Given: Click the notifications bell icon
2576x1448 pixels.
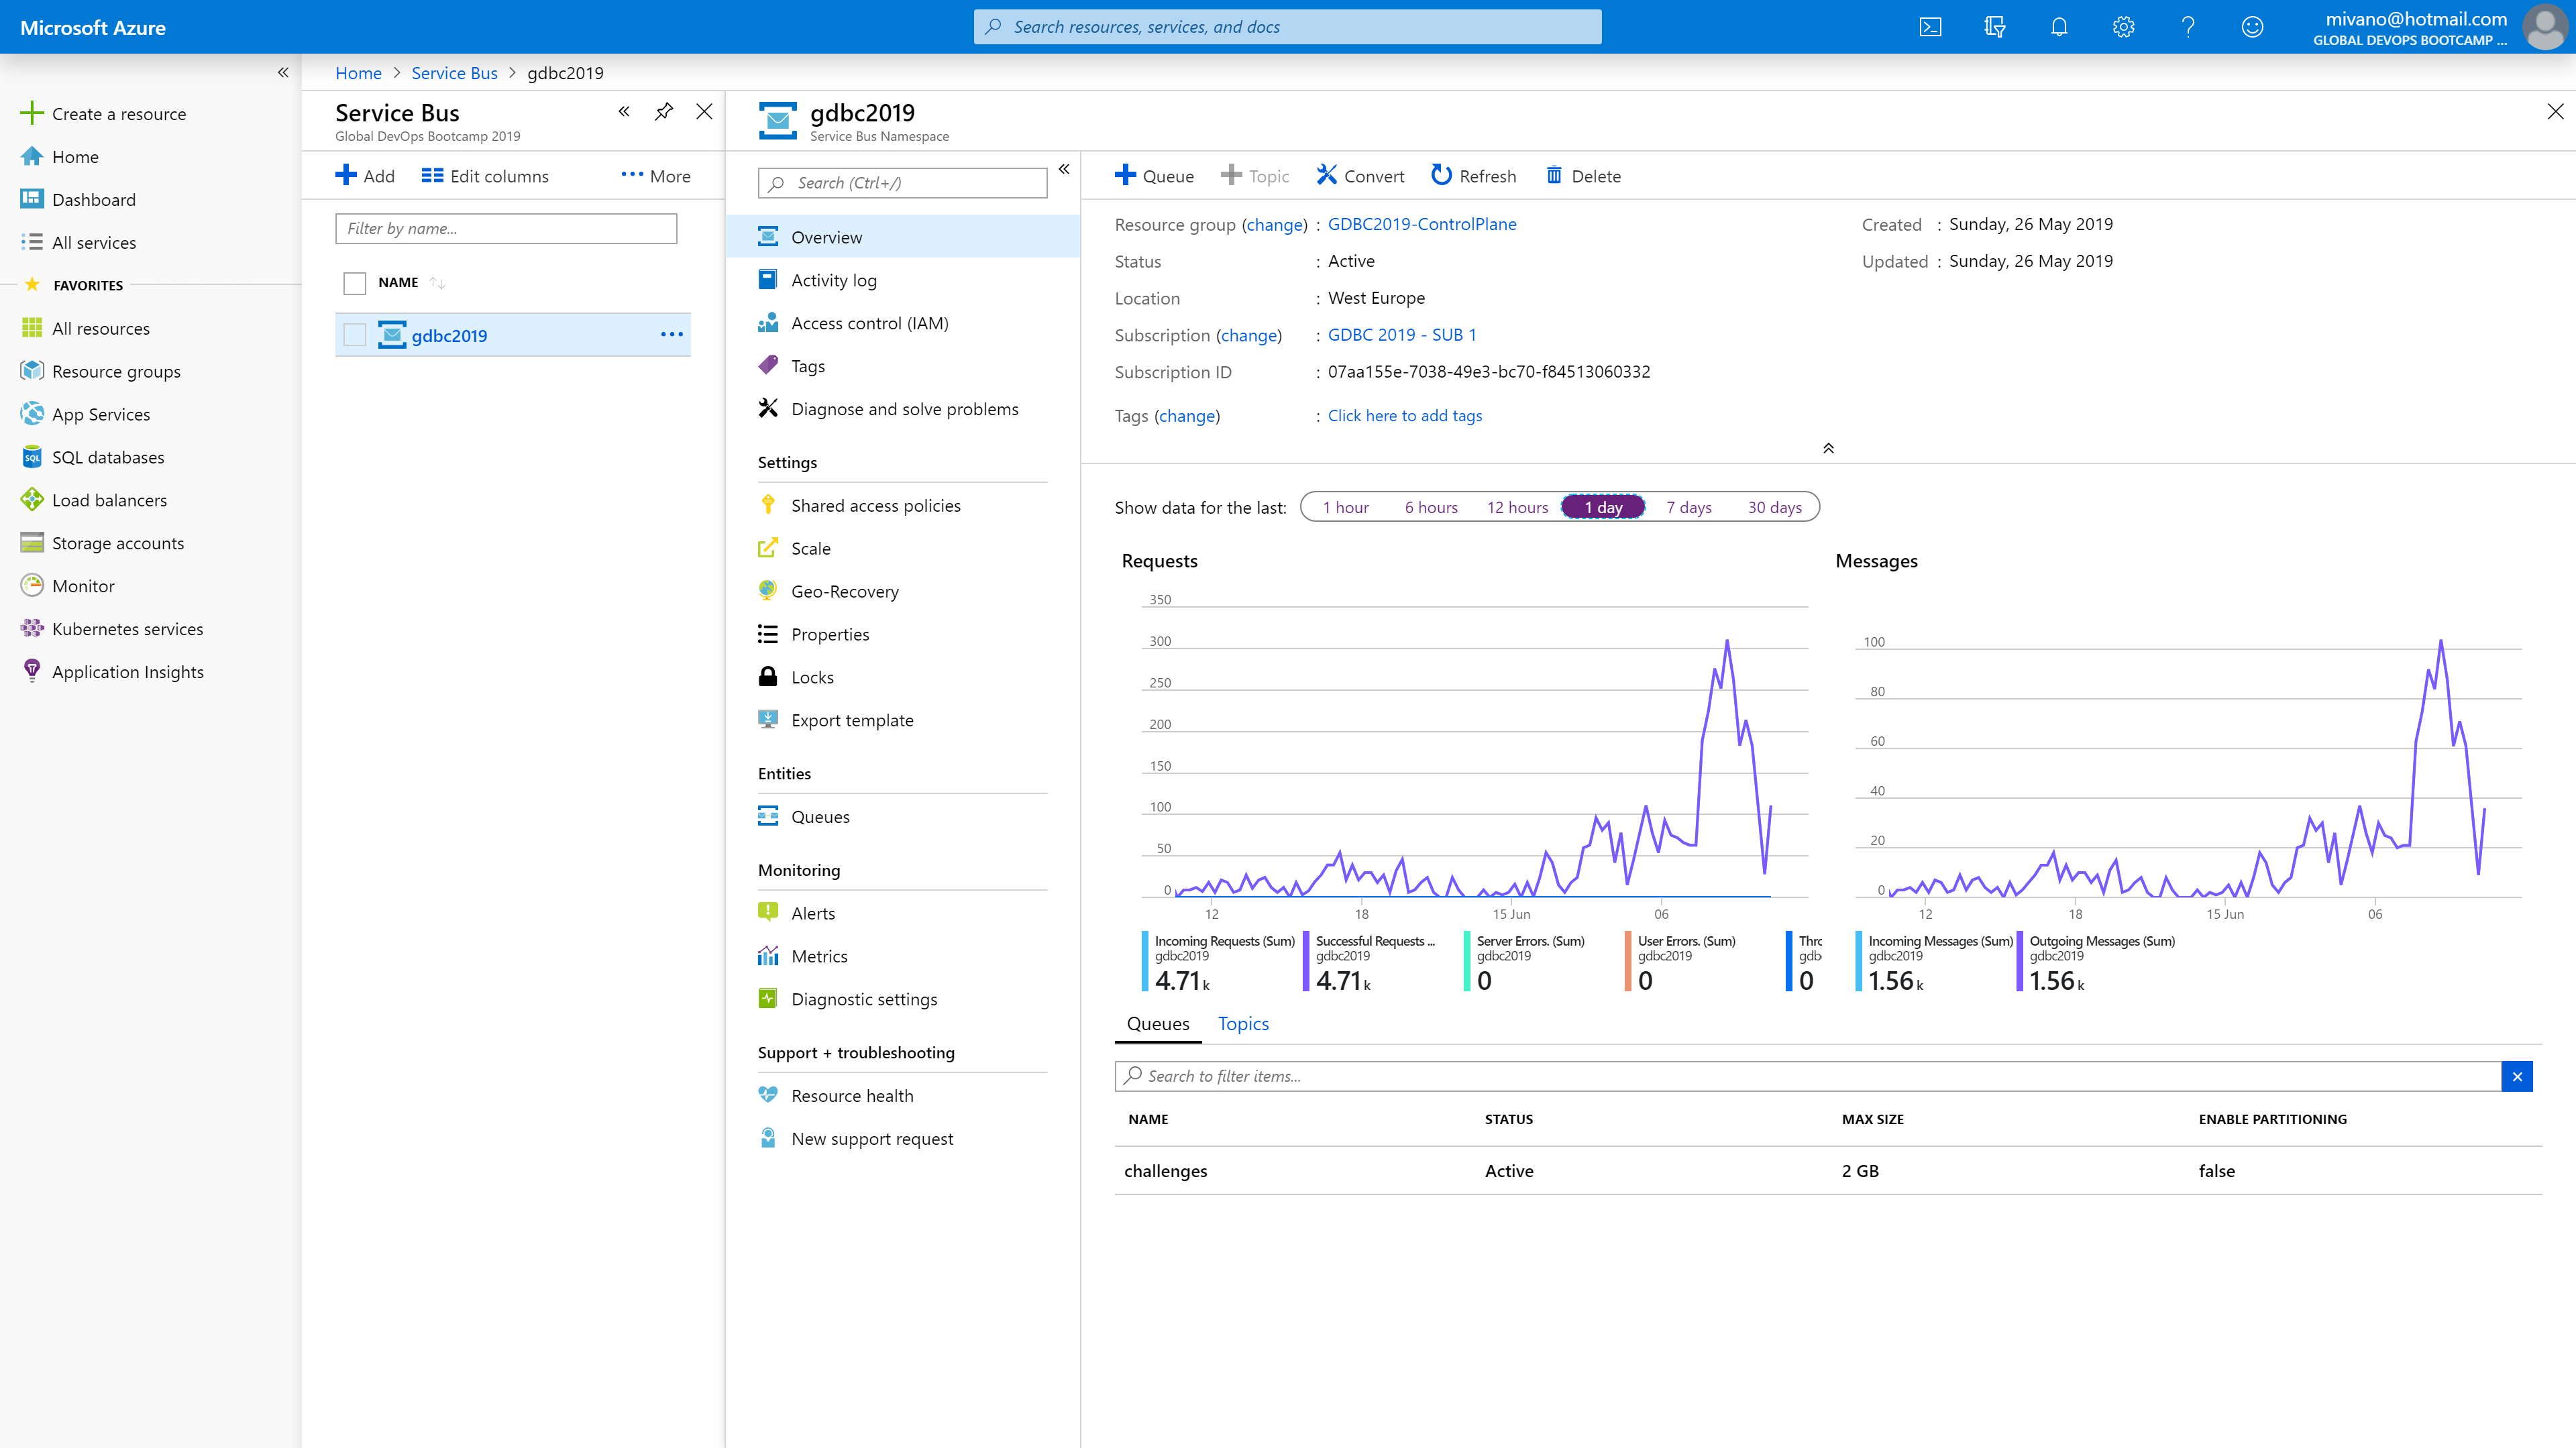Looking at the screenshot, I should (x=2059, y=27).
